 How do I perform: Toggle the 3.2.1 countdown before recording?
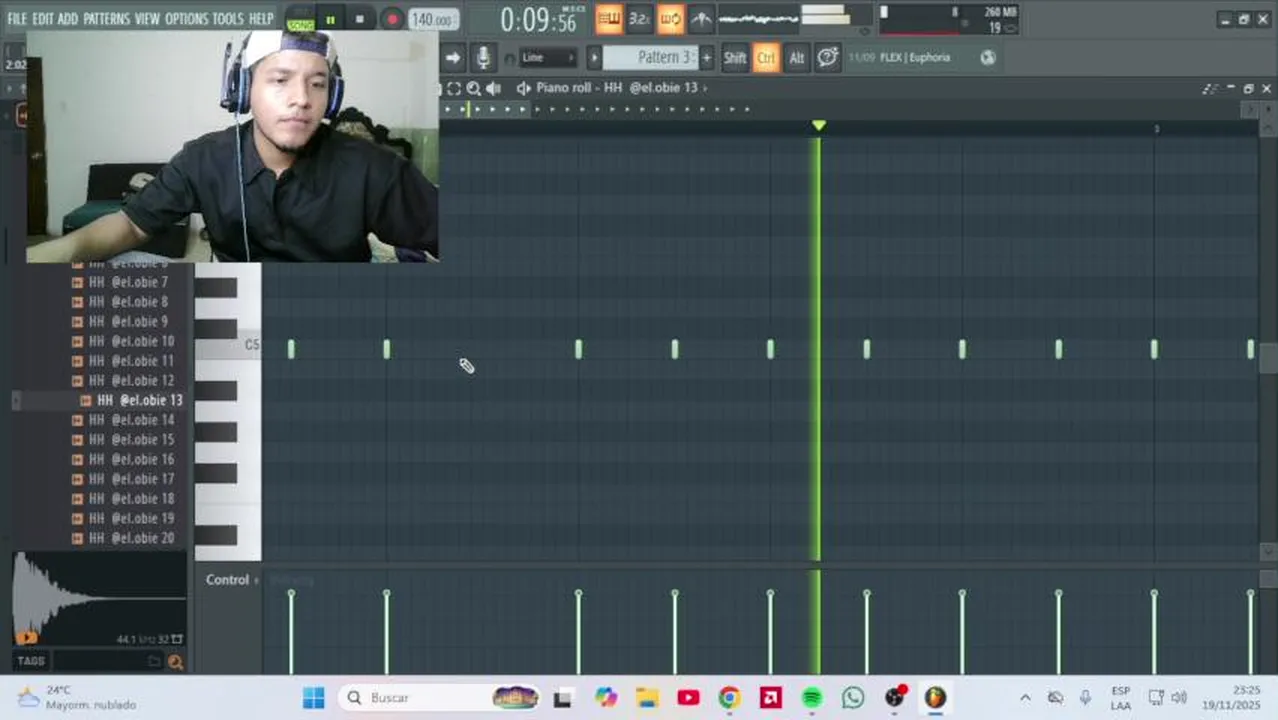tap(639, 19)
